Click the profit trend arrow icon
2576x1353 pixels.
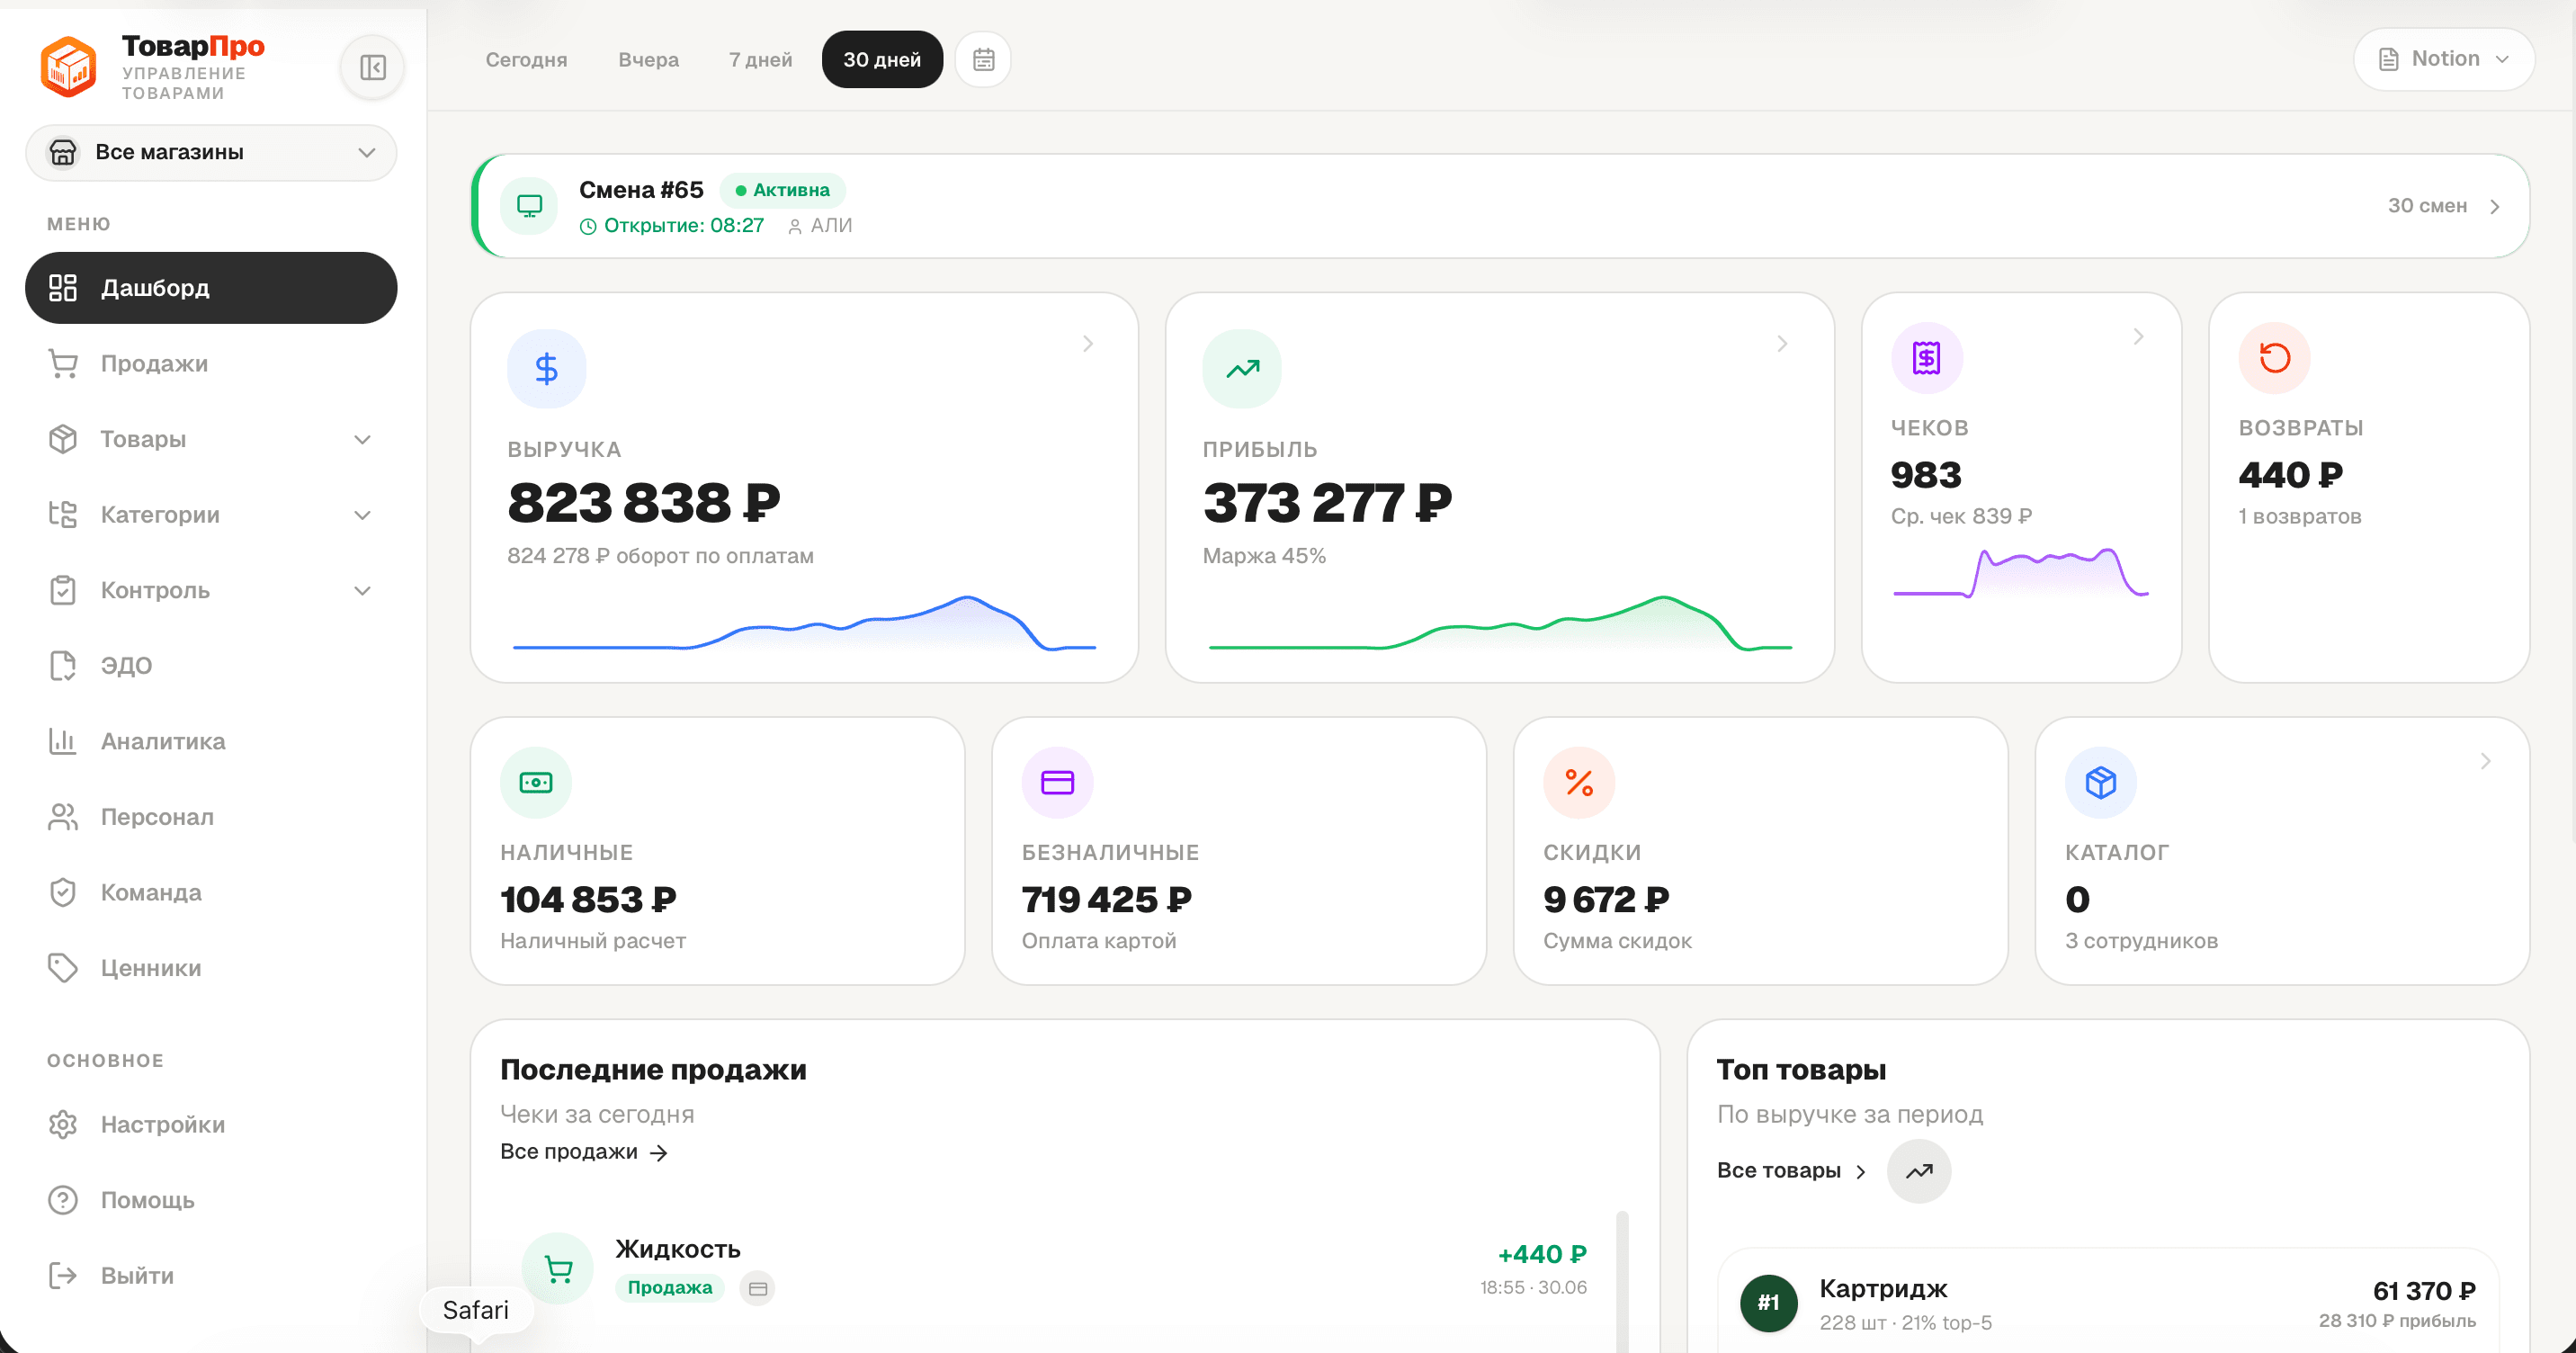pyautogui.click(x=1242, y=369)
